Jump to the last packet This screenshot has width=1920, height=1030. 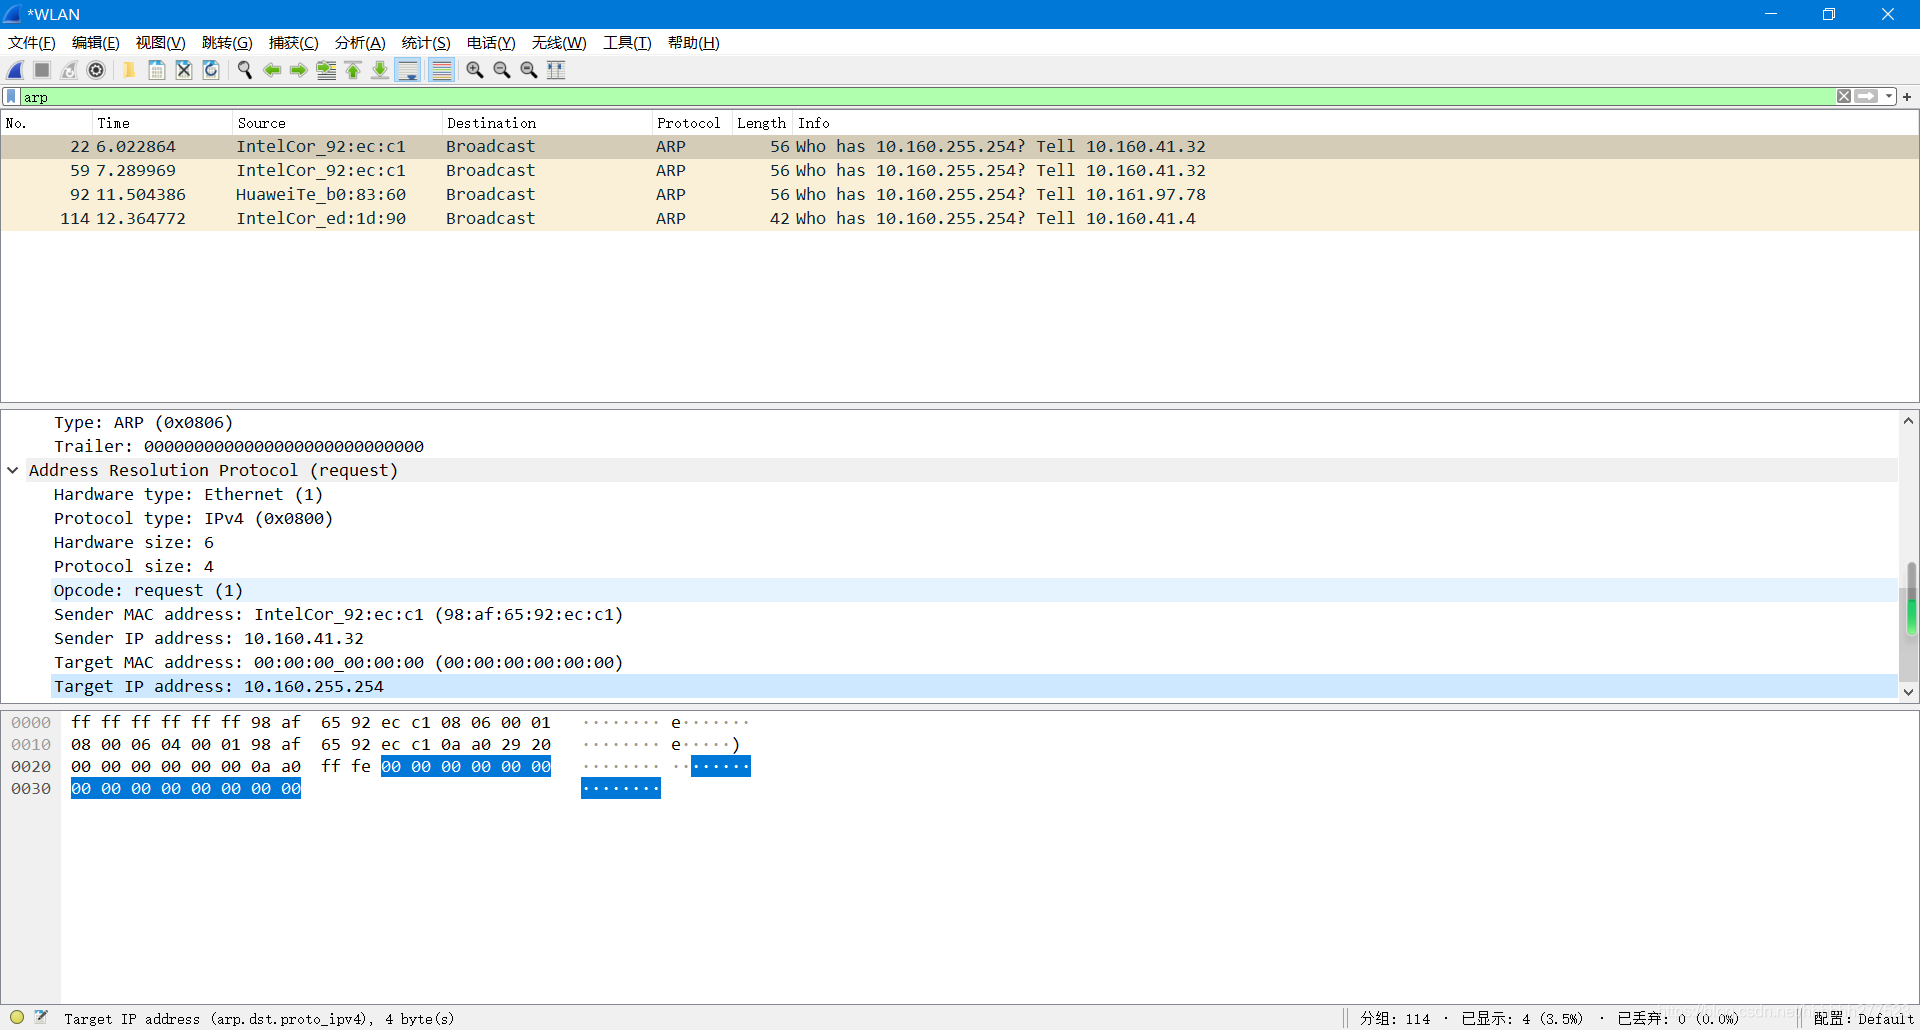[x=380, y=70]
